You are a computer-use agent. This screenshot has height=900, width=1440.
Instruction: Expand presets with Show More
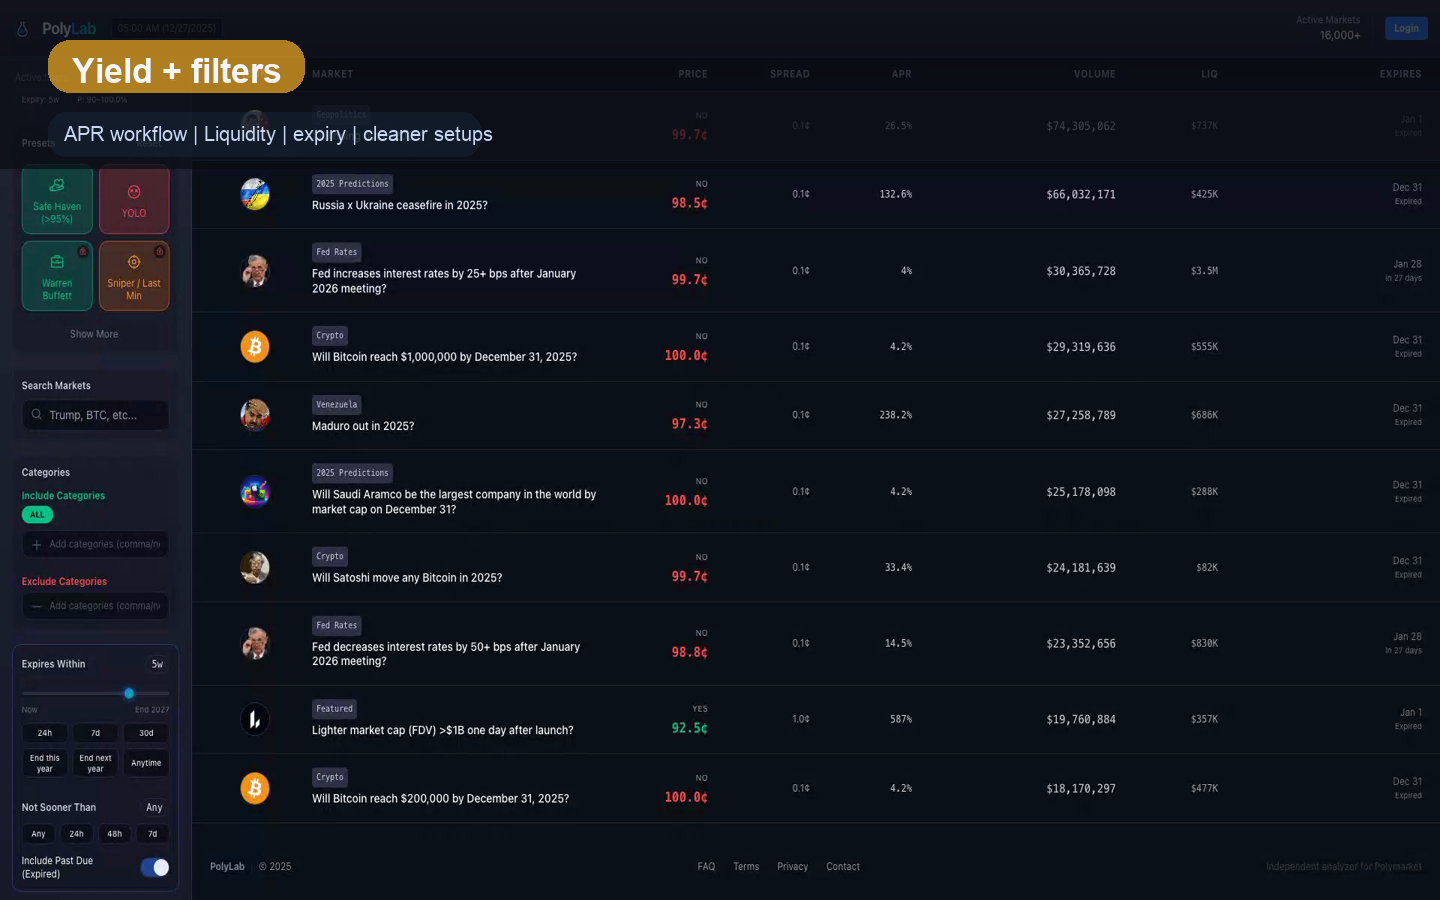(94, 334)
